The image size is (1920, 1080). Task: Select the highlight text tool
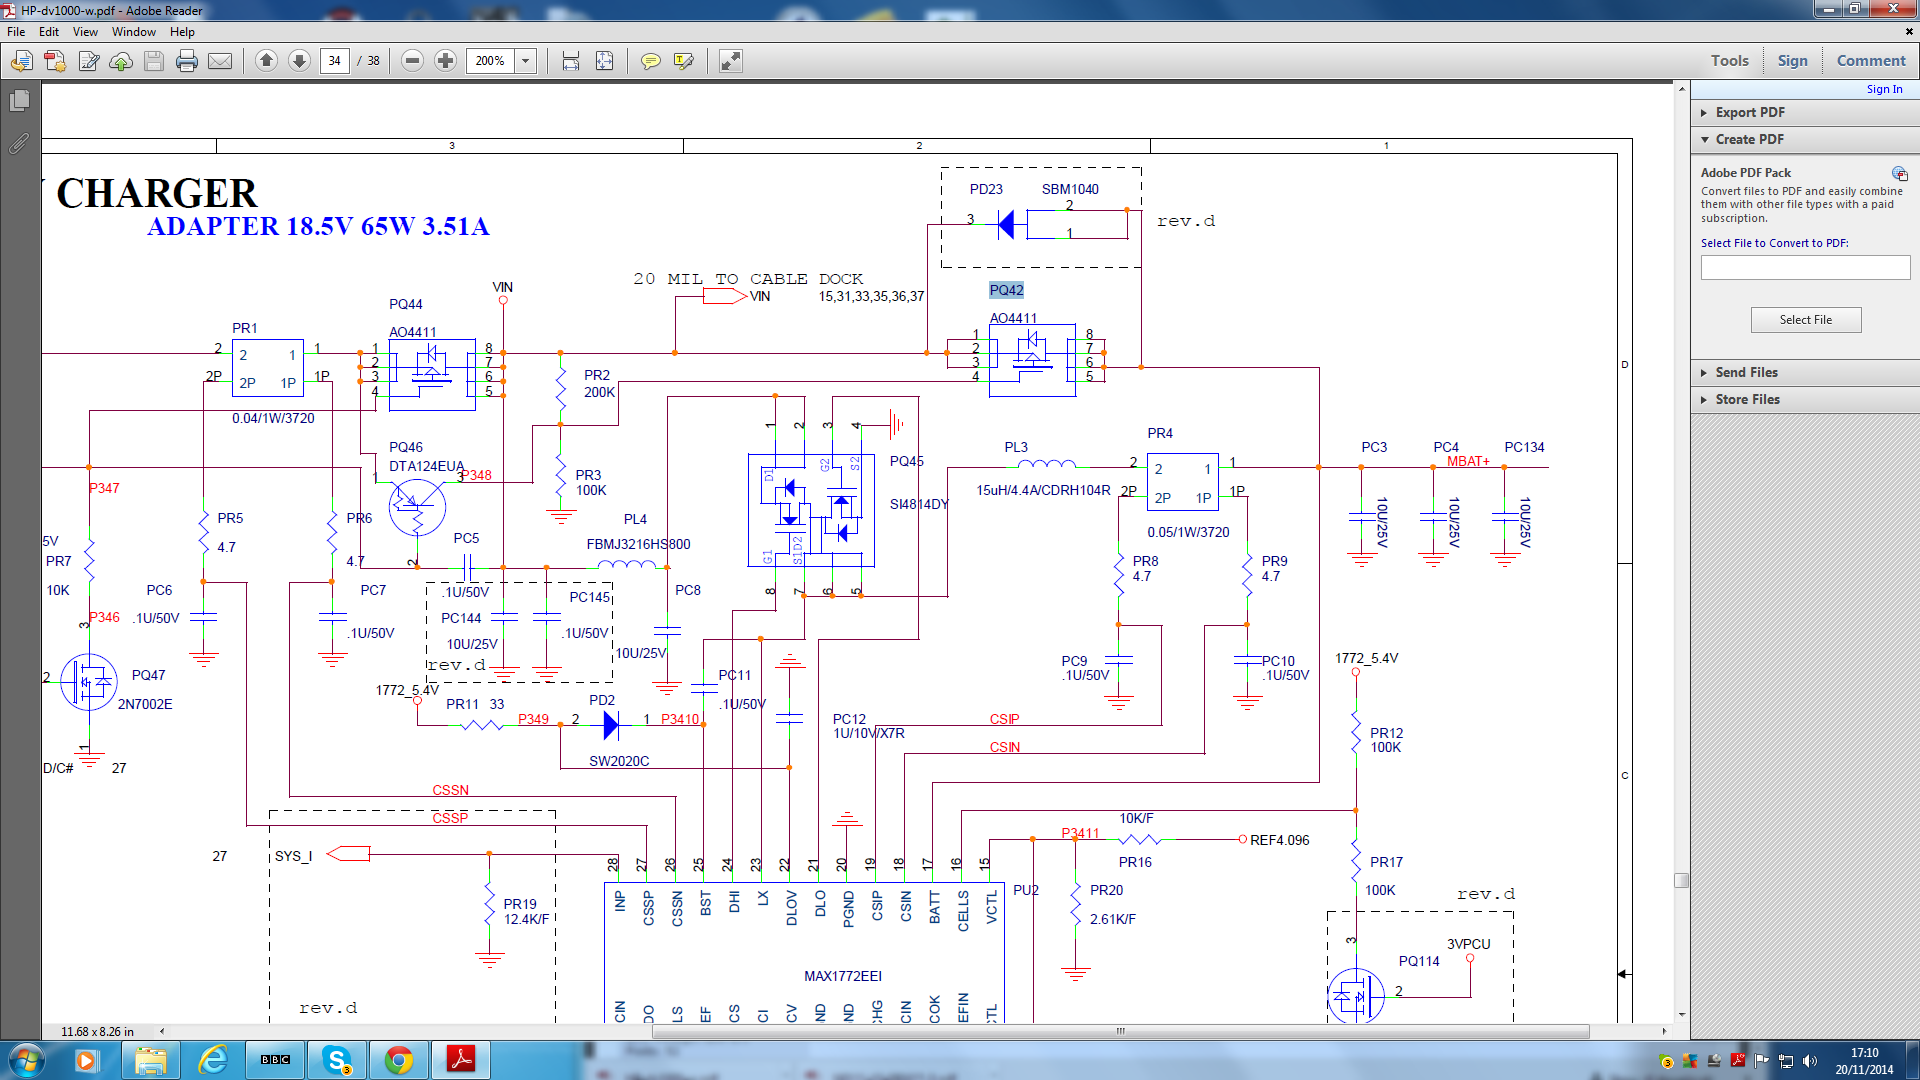[684, 61]
